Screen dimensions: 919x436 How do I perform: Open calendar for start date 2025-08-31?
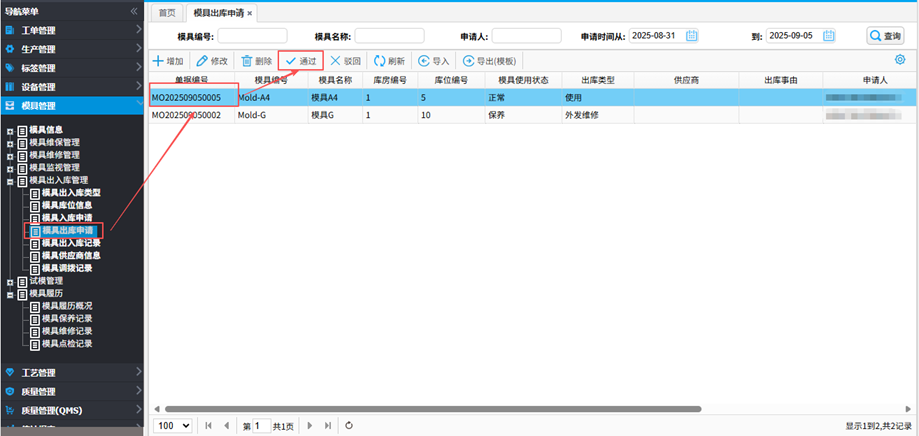691,36
